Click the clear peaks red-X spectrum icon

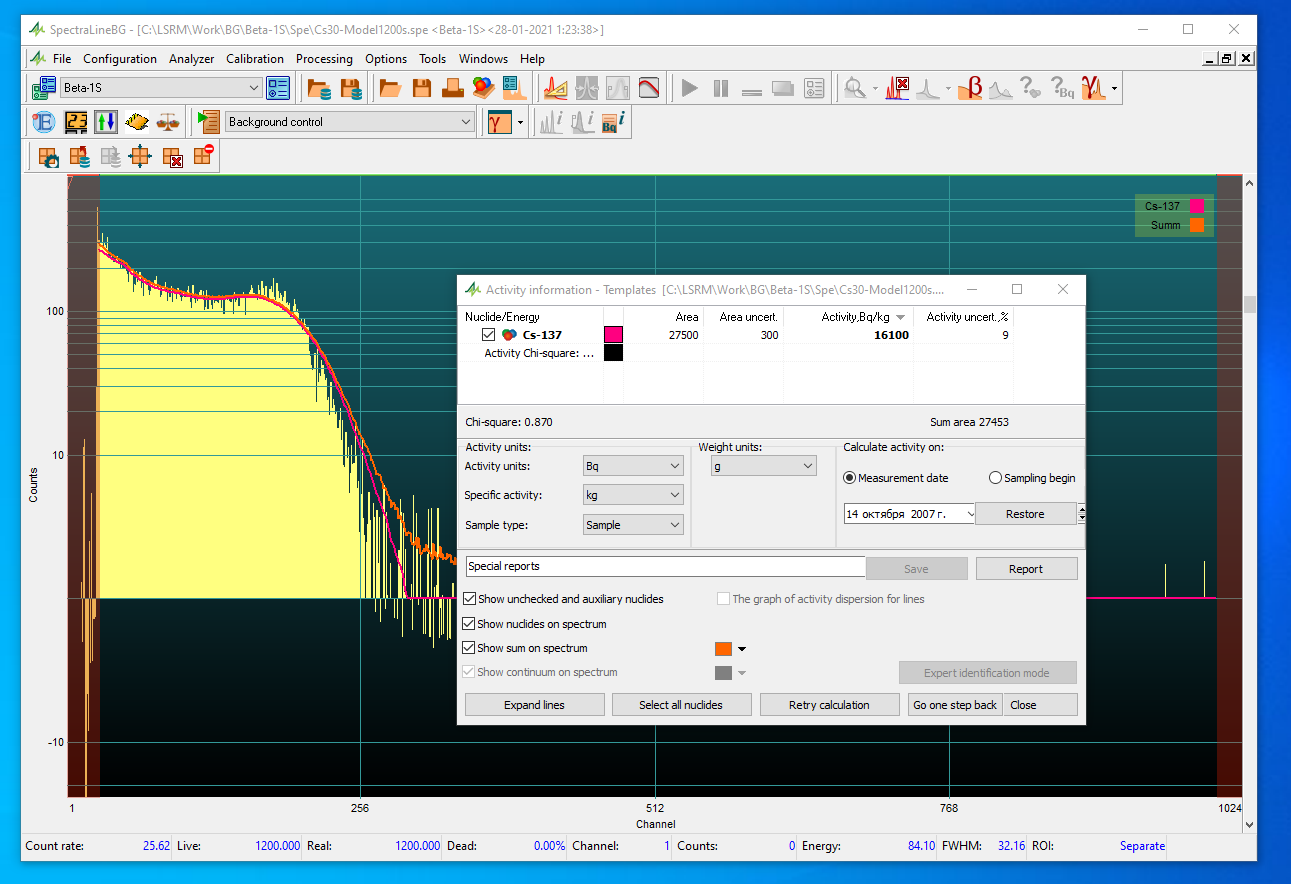tap(897, 89)
